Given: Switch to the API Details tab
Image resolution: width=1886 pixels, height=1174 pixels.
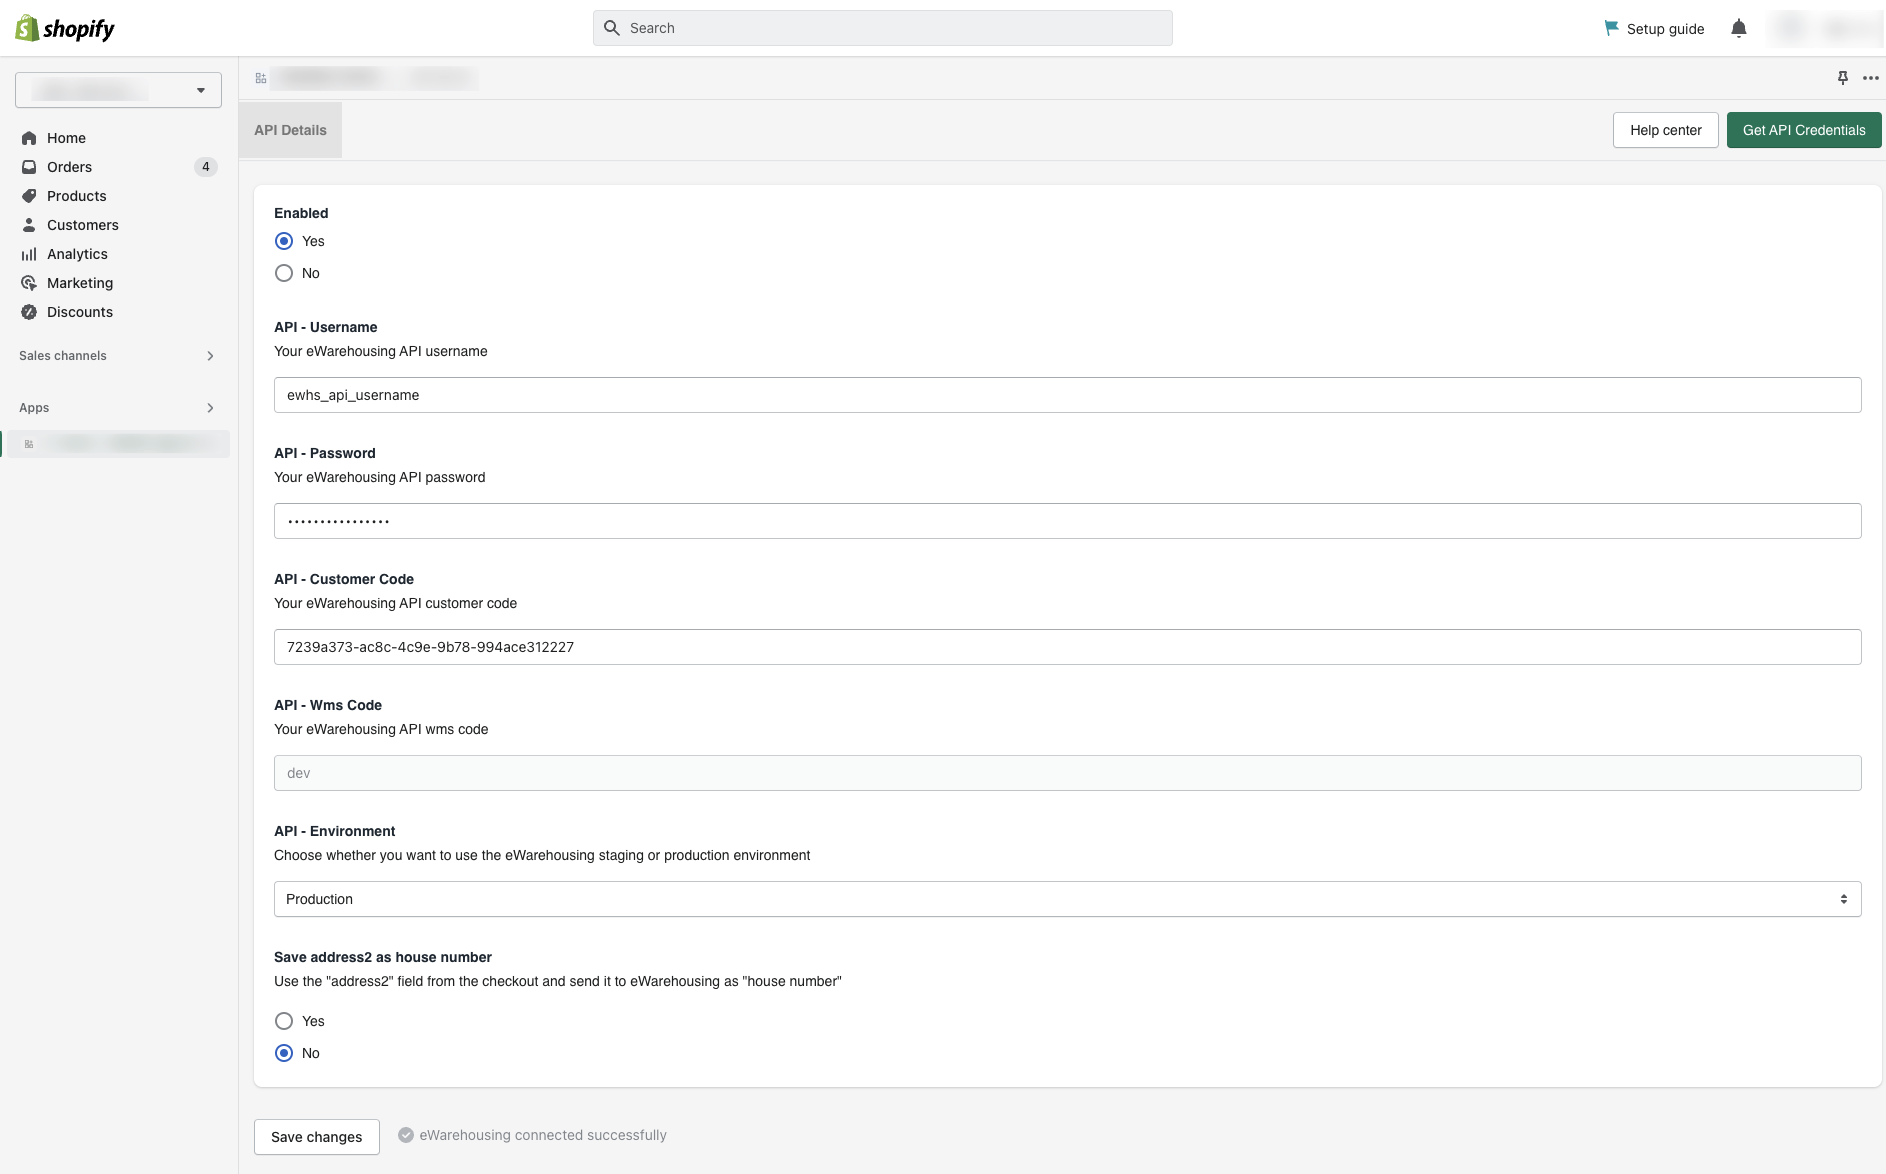Looking at the screenshot, I should 290,130.
